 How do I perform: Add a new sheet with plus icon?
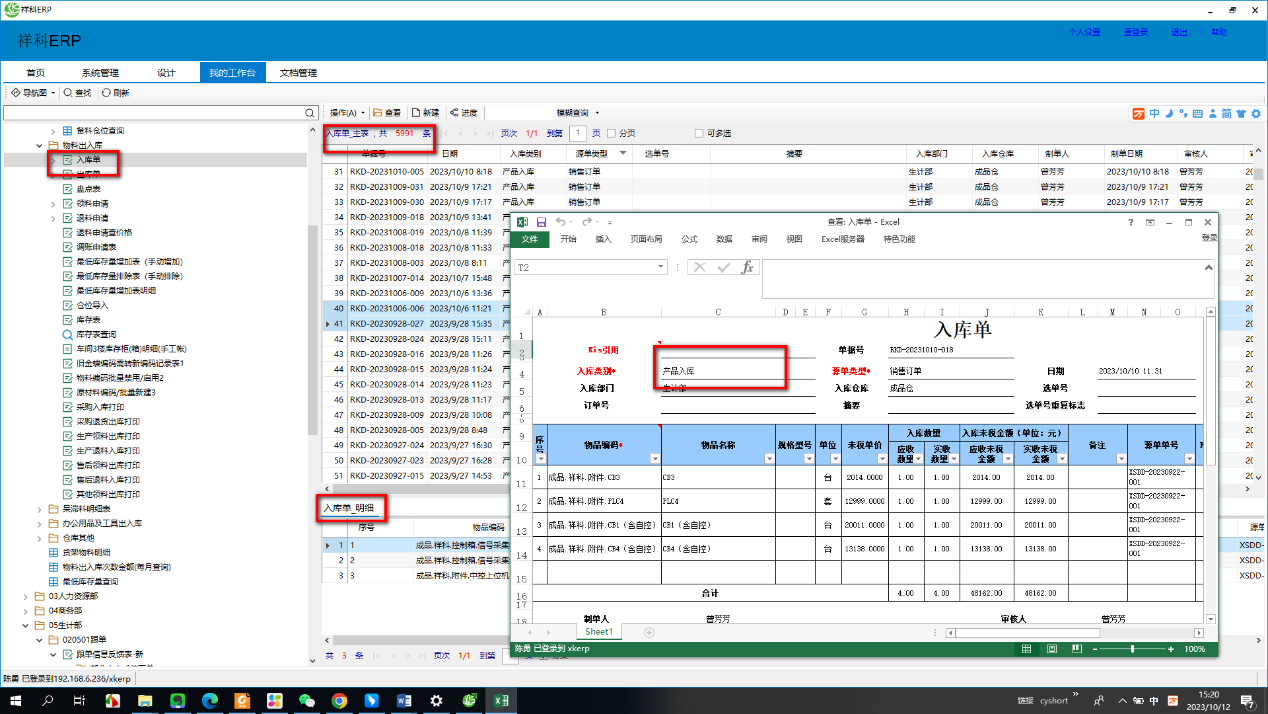pyautogui.click(x=649, y=632)
